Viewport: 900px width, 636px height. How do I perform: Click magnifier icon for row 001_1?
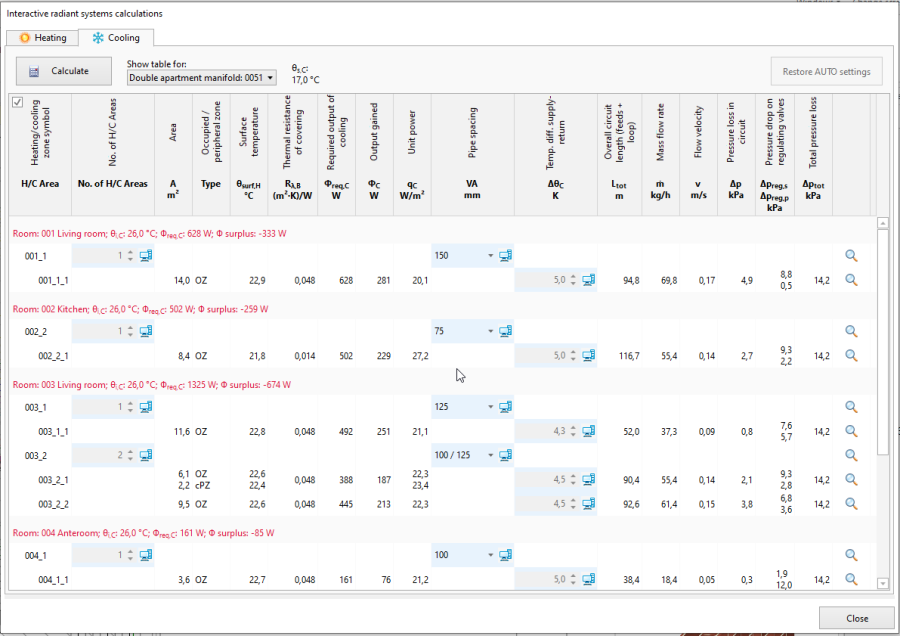pyautogui.click(x=852, y=256)
